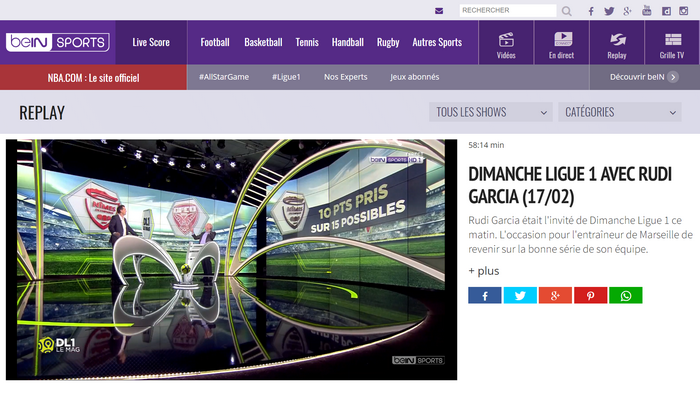Click the beIN SPORTS logo
Image resolution: width=700 pixels, height=399 pixels.
(58, 42)
